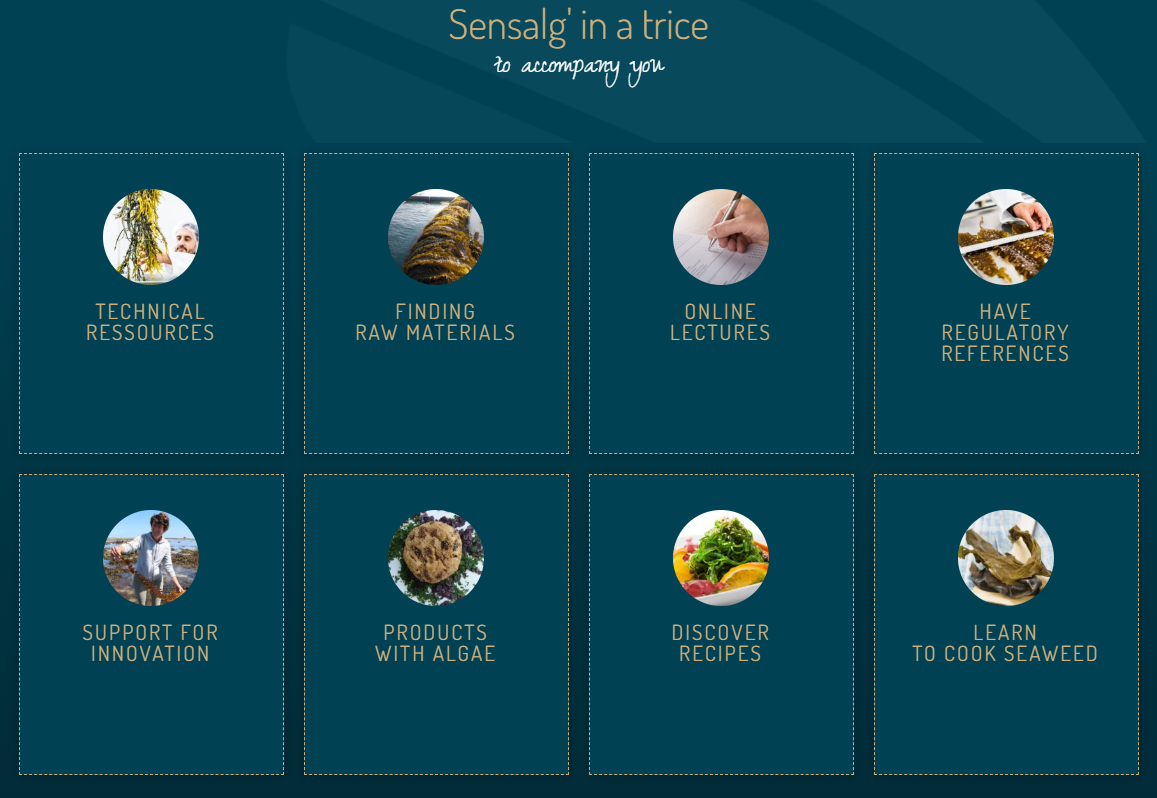Go to Support for Innovation title
Screen dimensions: 1157x798
151,643
